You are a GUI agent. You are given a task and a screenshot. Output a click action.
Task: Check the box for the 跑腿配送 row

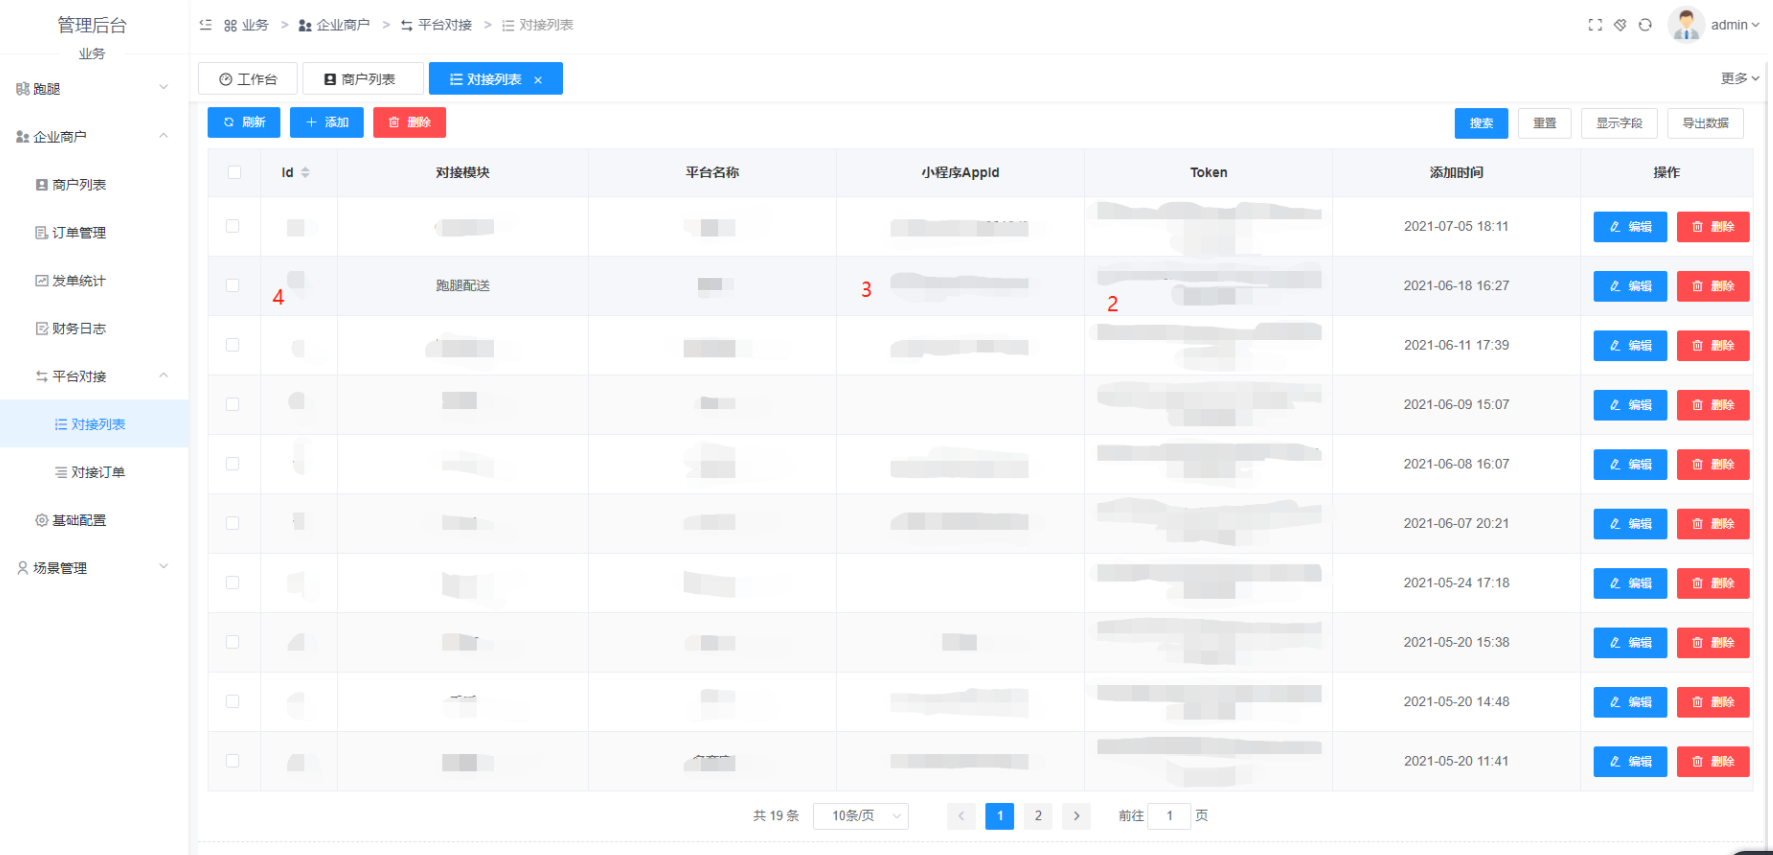233,285
